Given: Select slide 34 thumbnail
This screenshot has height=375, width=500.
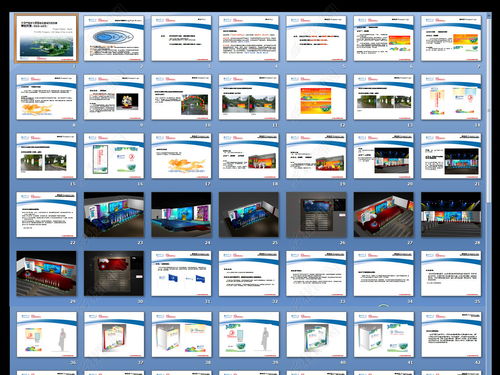Looking at the screenshot, I should pos(383,273).
